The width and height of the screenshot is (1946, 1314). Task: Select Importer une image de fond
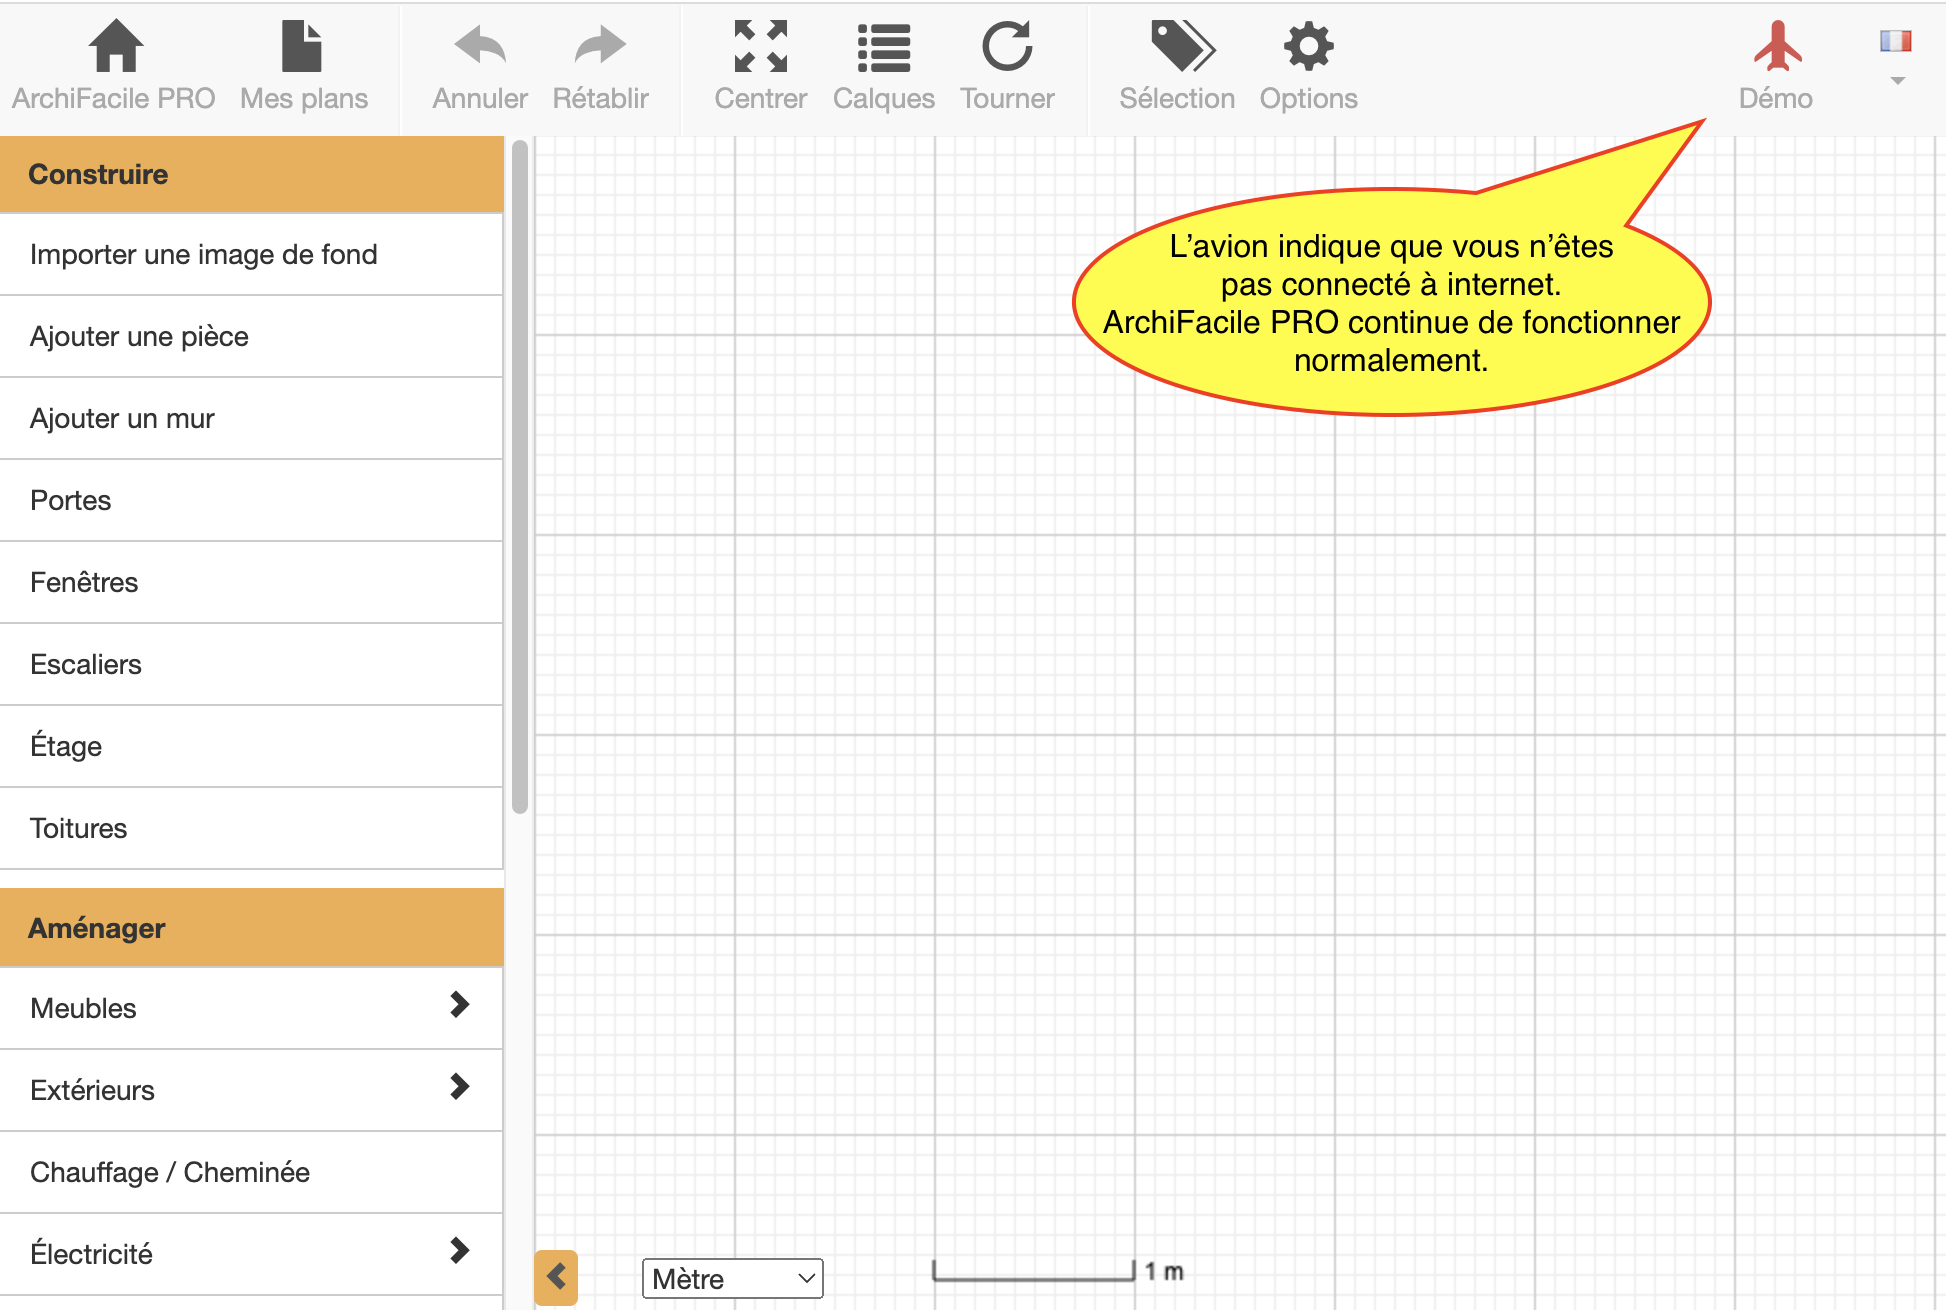click(x=204, y=254)
